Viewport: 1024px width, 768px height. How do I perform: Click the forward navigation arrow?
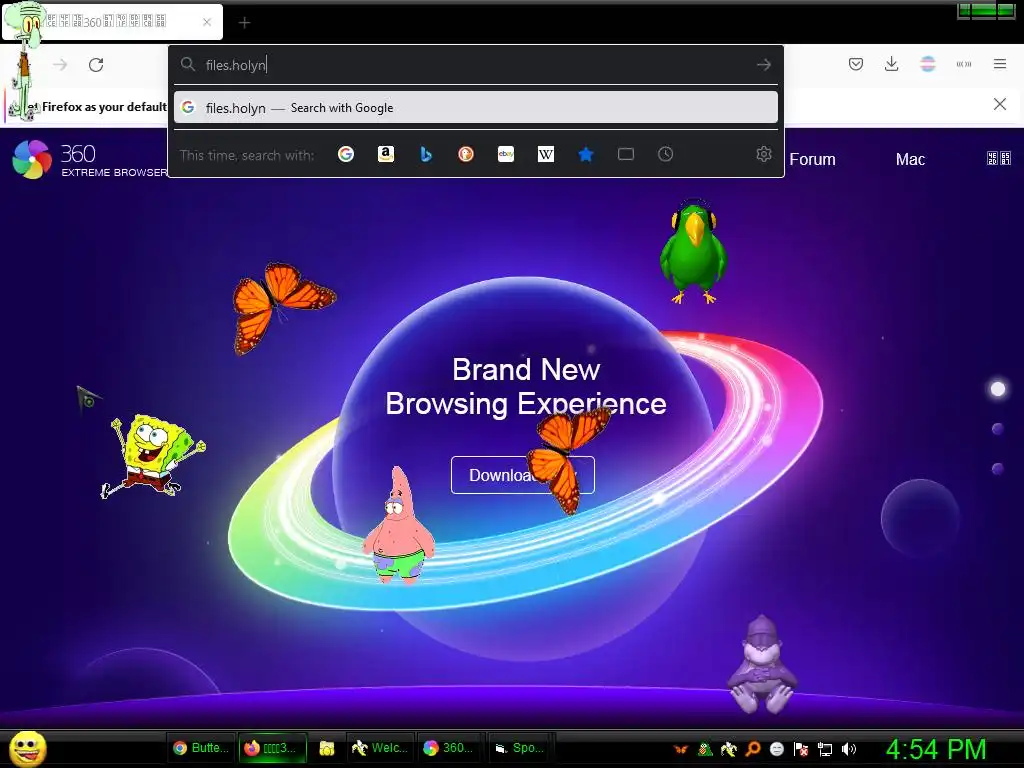60,65
